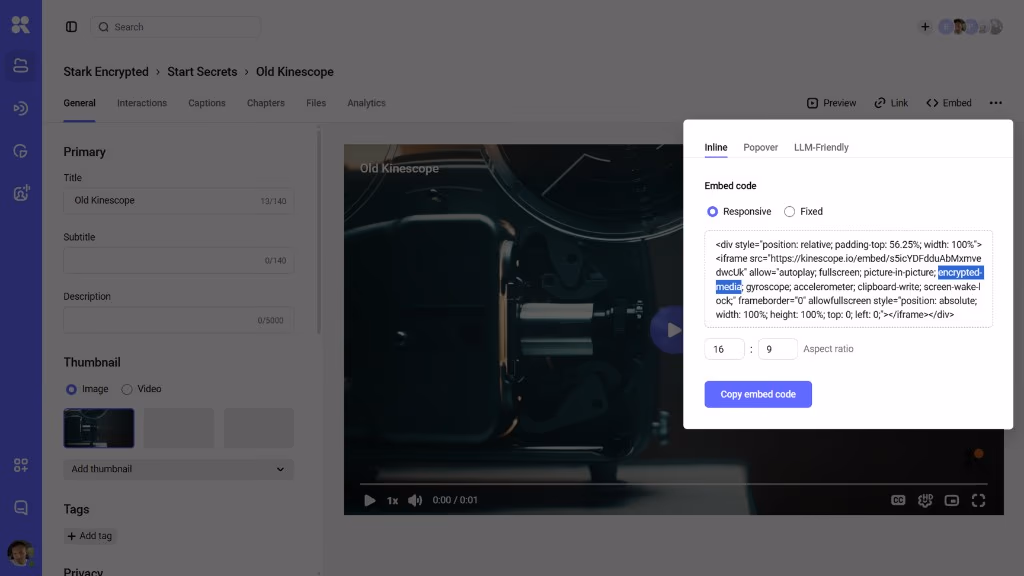This screenshot has height=576, width=1024.
Task: Focus the Search field
Action: point(175,27)
